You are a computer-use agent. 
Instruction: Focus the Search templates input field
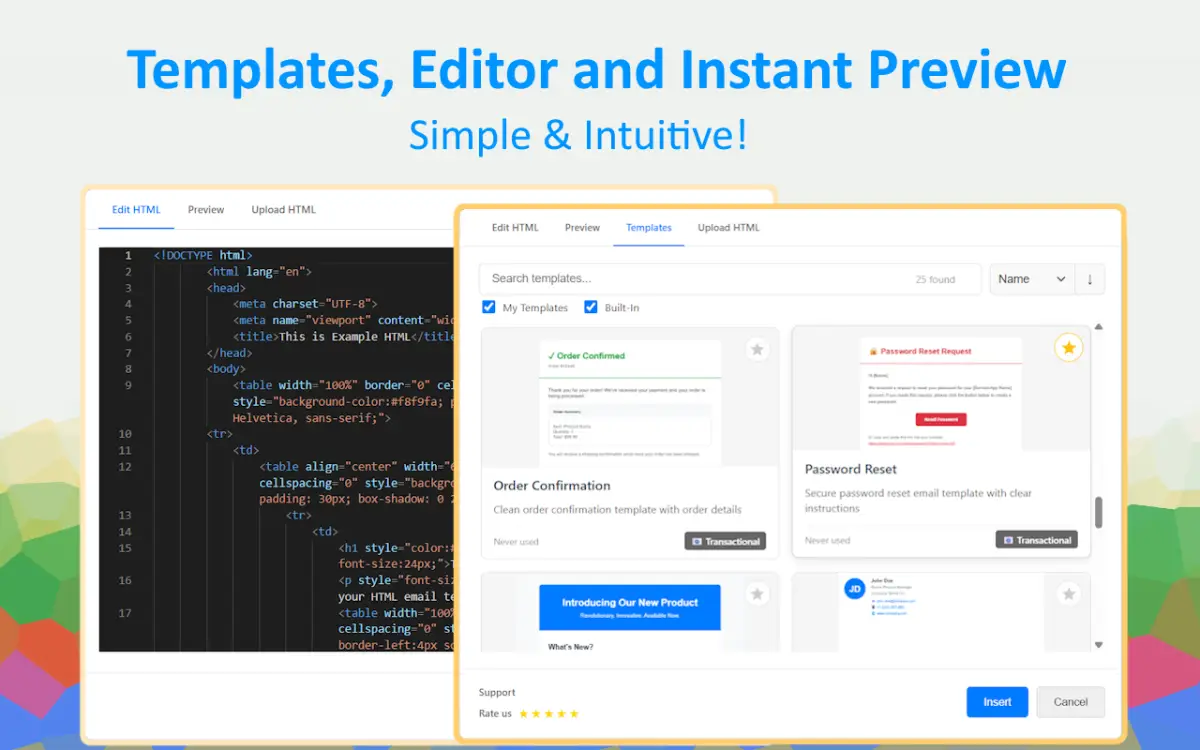click(x=700, y=279)
